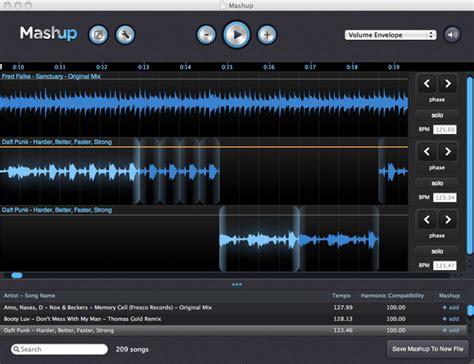Click the horizontal timeline scrollbar thumb
This screenshot has width=474, height=364.
[17, 275]
